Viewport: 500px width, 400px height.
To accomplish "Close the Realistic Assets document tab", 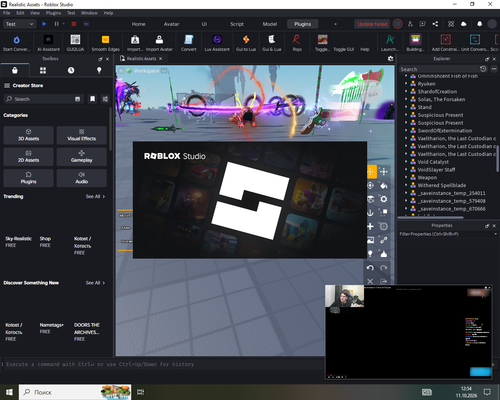I will [x=160, y=59].
